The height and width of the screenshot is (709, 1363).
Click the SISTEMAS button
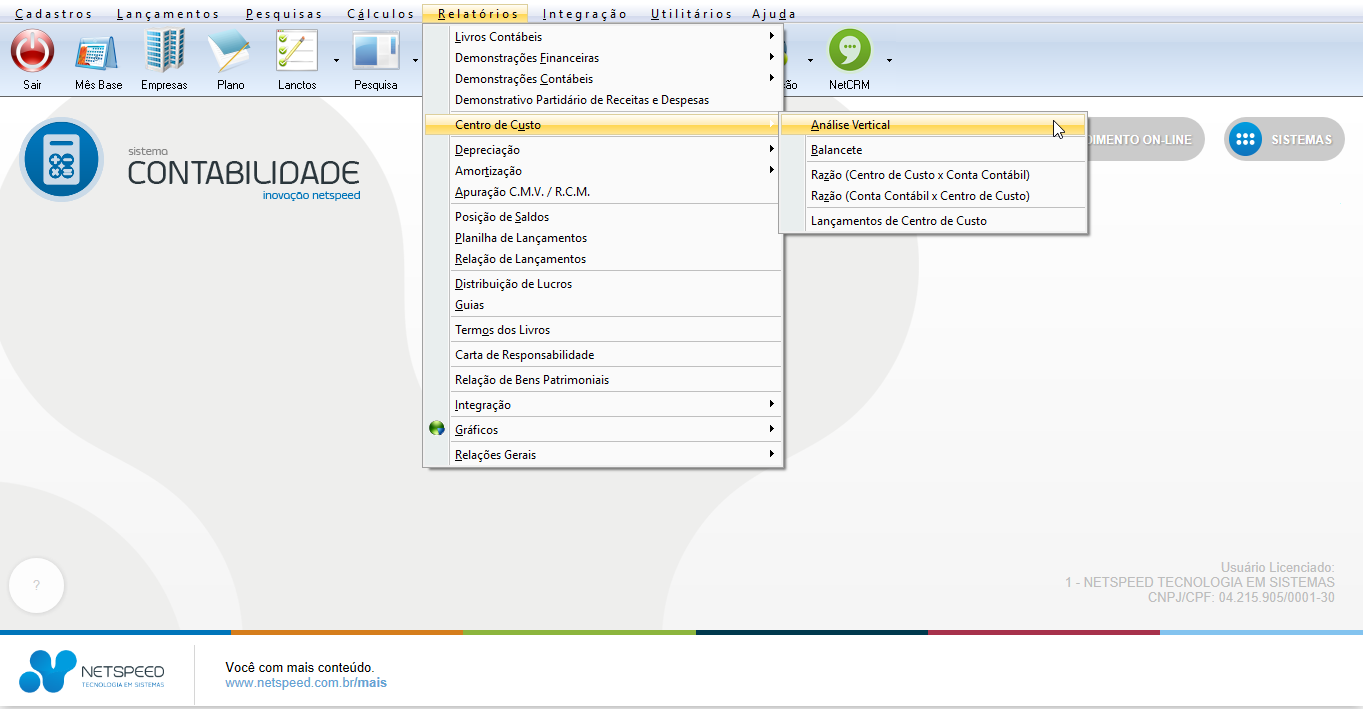(1284, 140)
